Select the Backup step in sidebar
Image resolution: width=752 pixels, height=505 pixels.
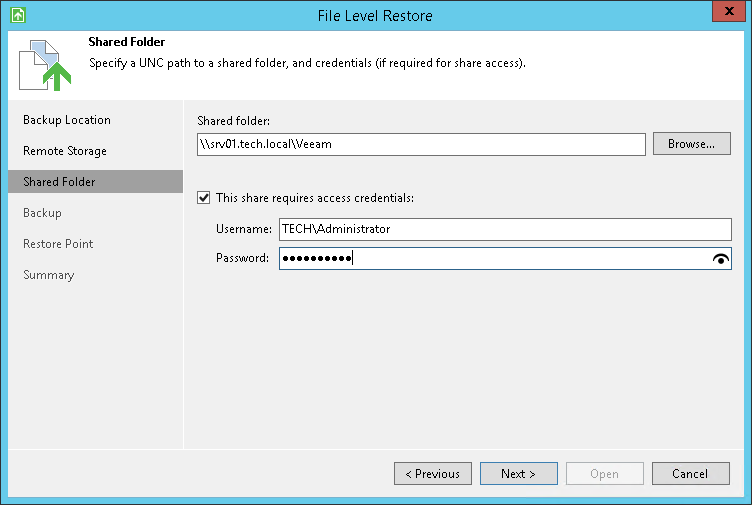pos(42,213)
